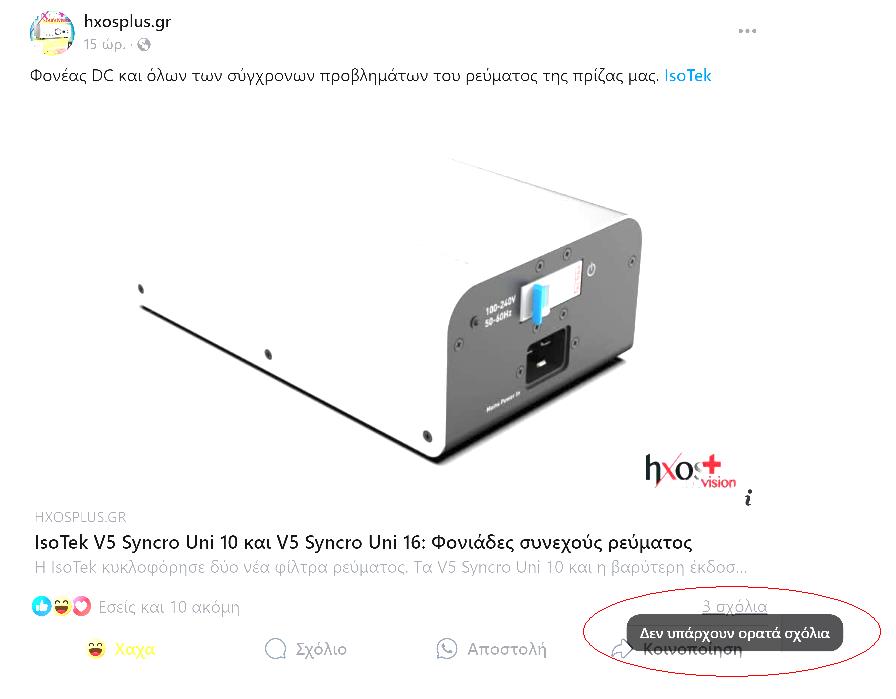Open the three-dot post options menu
Viewport: 896px width, 699px height.
tap(747, 31)
